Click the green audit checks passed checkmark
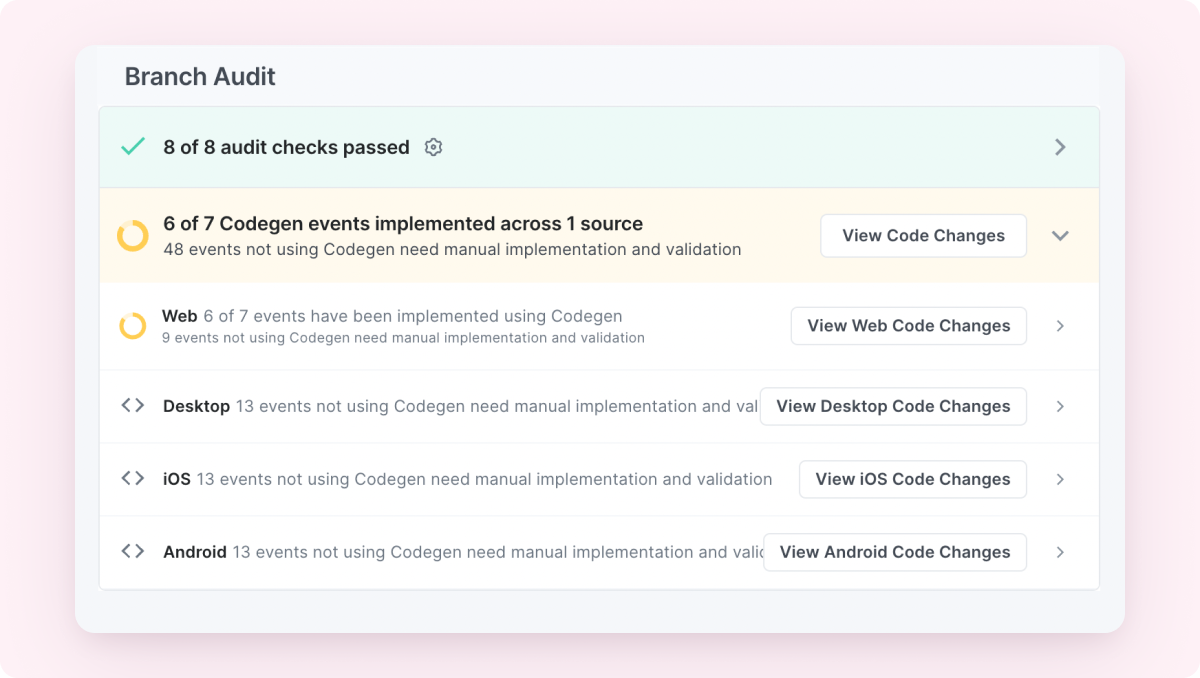 (x=133, y=147)
